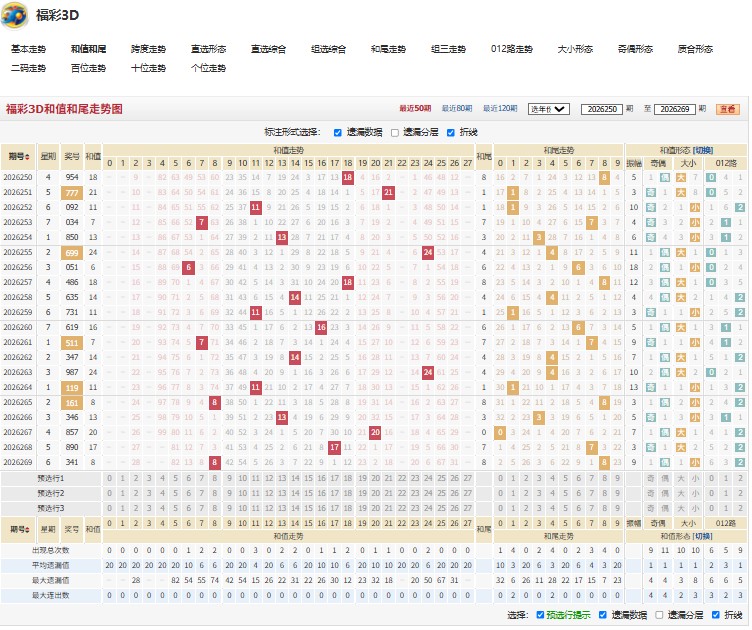The height and width of the screenshot is (630, 752).
Task: Toggle top 遗漏分层 checkbox
Action: pyautogui.click(x=395, y=133)
